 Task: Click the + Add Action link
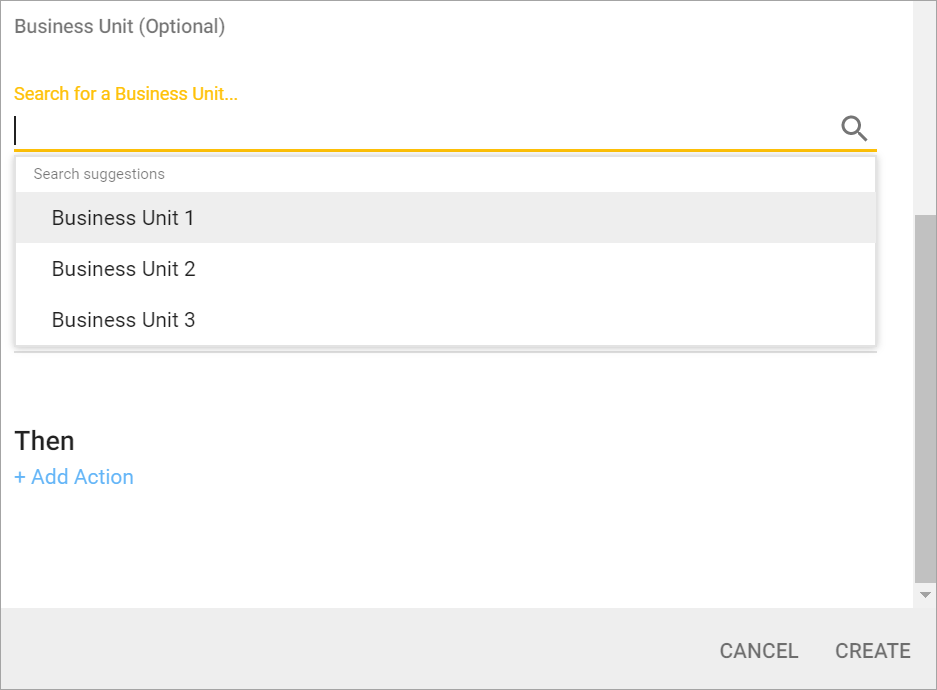coord(74,477)
